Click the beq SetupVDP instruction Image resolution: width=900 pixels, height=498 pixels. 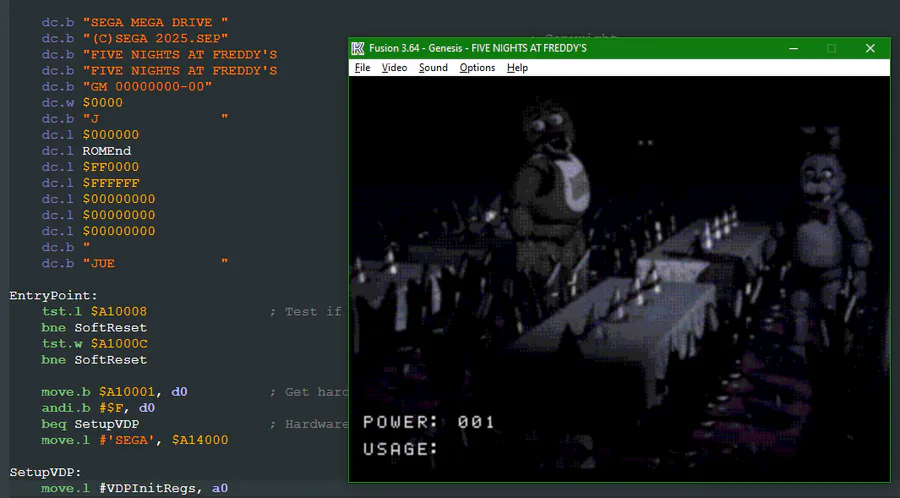pos(90,424)
